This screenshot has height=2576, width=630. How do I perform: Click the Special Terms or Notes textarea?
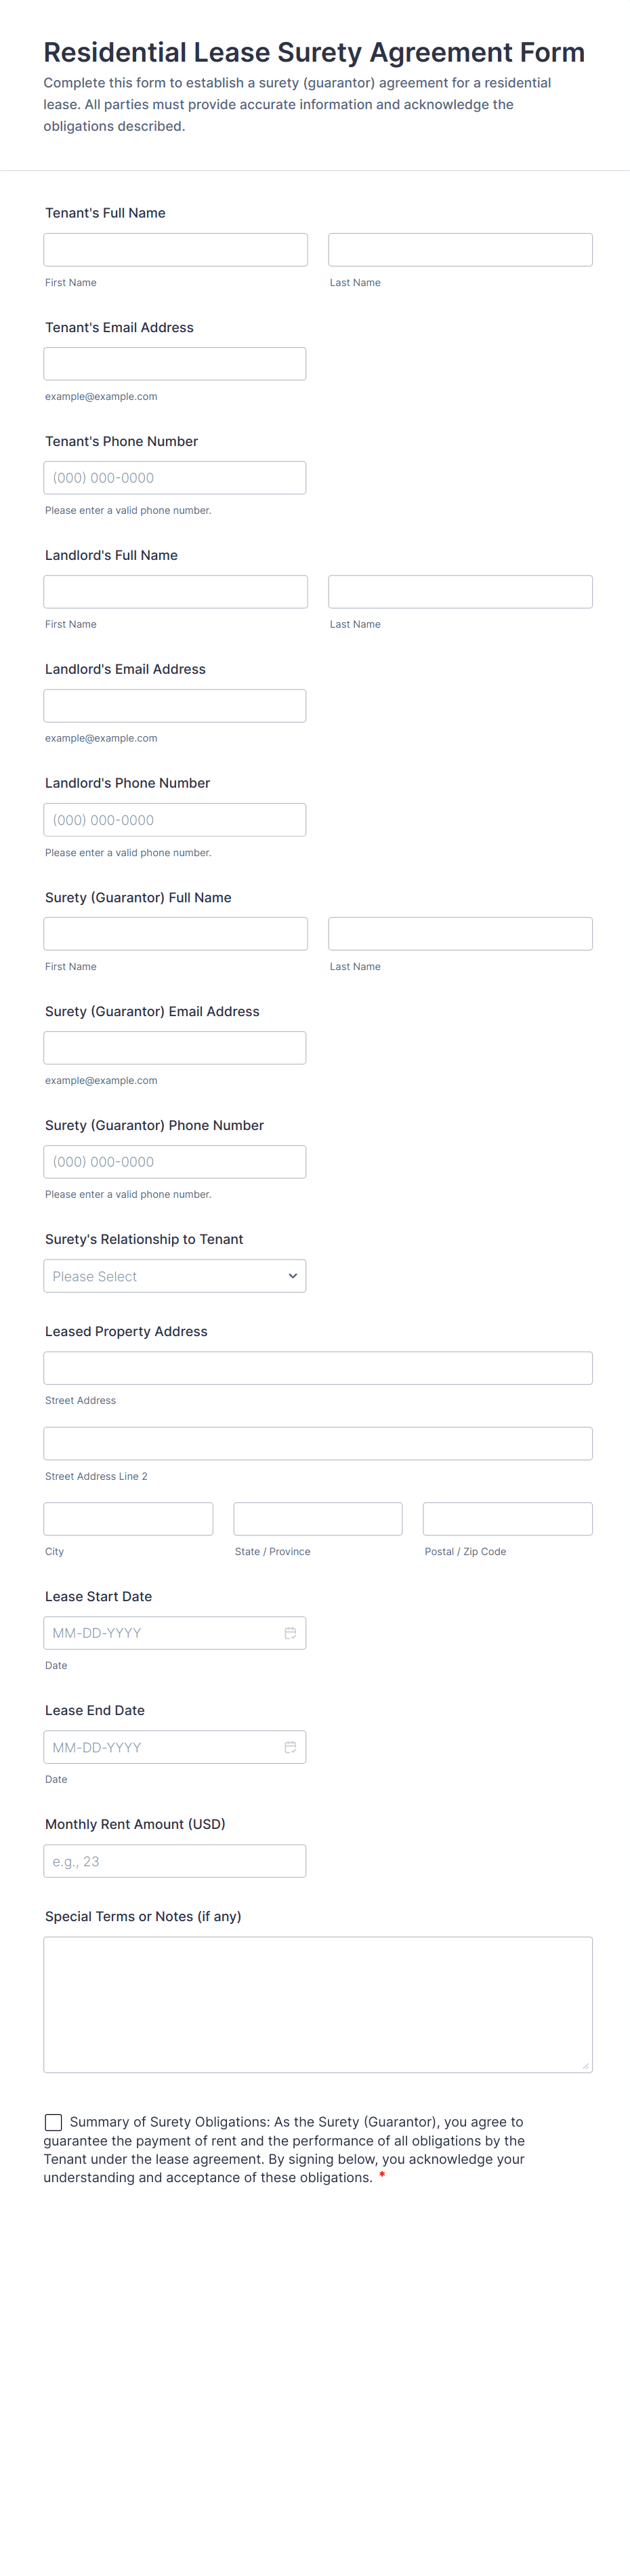pyautogui.click(x=318, y=2004)
